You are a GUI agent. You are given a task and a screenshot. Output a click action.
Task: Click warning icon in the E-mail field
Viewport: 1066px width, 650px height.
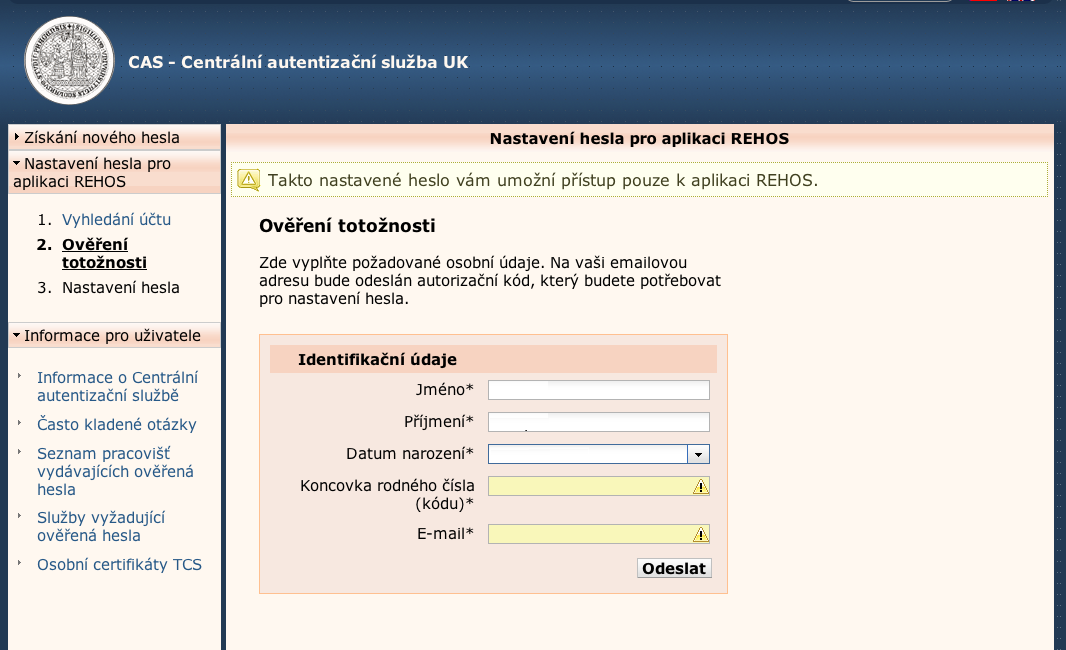coord(700,534)
